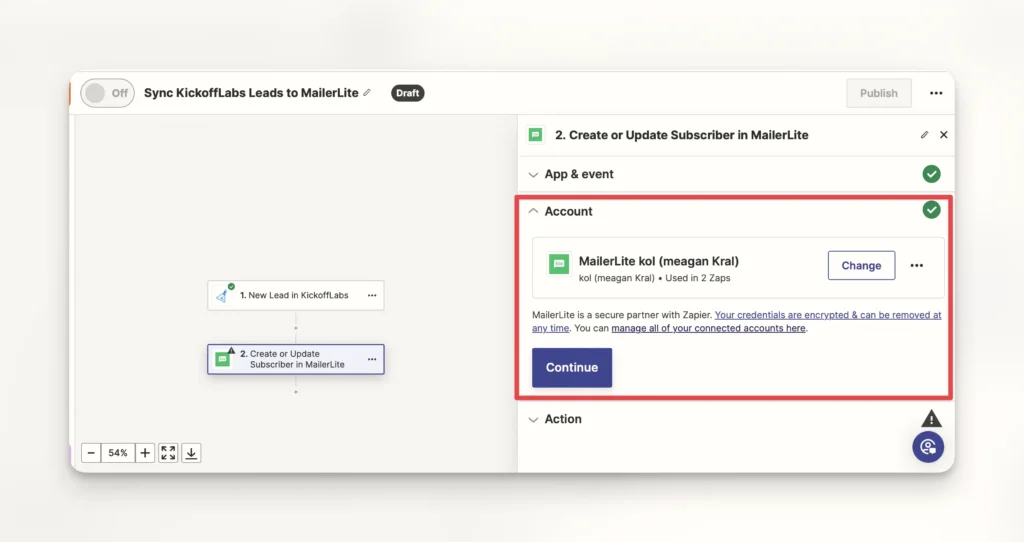This screenshot has width=1024, height=542.
Task: Select step 1 New Lead in KickoffLabs
Action: (x=296, y=295)
